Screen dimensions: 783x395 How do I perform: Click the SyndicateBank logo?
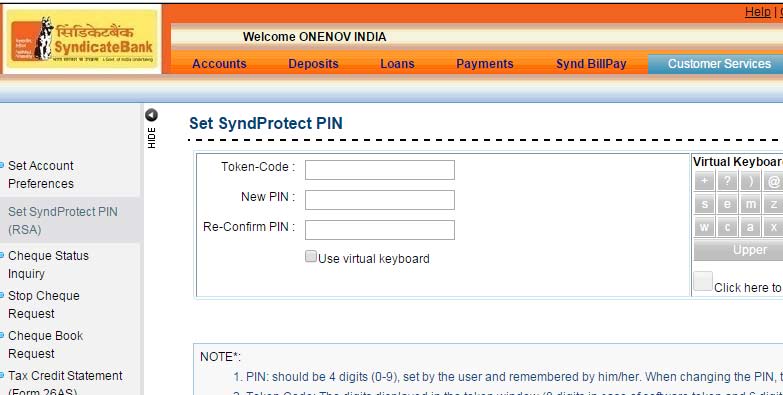pyautogui.click(x=82, y=38)
